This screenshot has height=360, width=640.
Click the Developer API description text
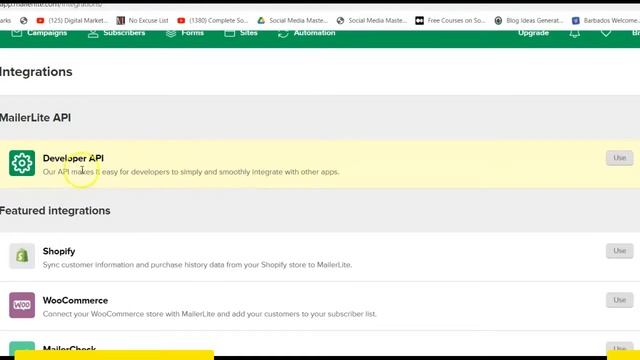(x=191, y=172)
